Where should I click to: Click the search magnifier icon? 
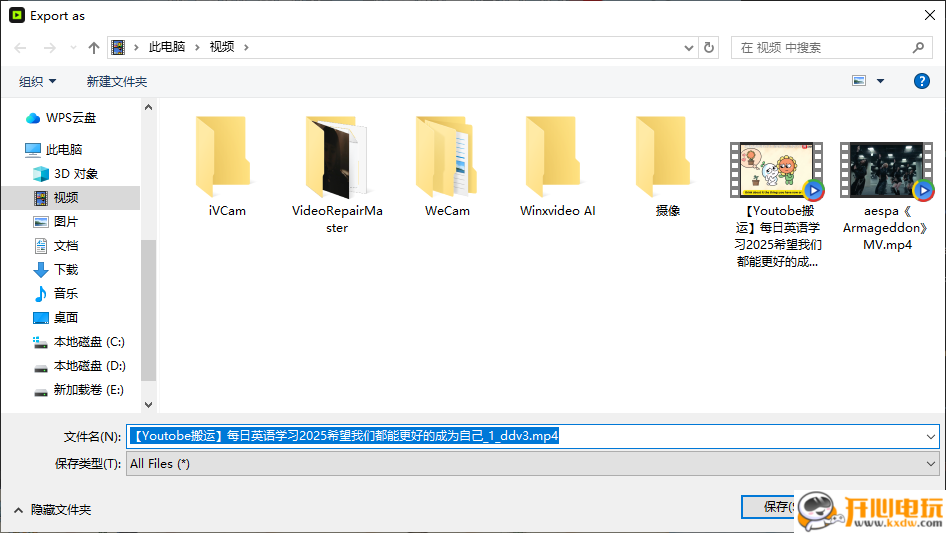point(918,47)
